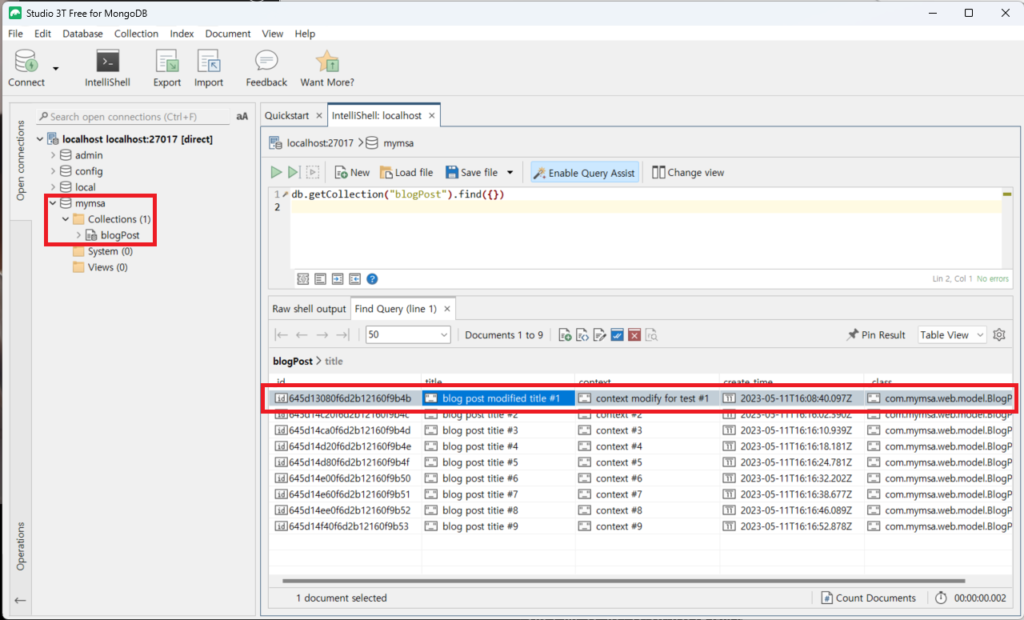
Task: Click the Change view button
Action: coord(688,172)
